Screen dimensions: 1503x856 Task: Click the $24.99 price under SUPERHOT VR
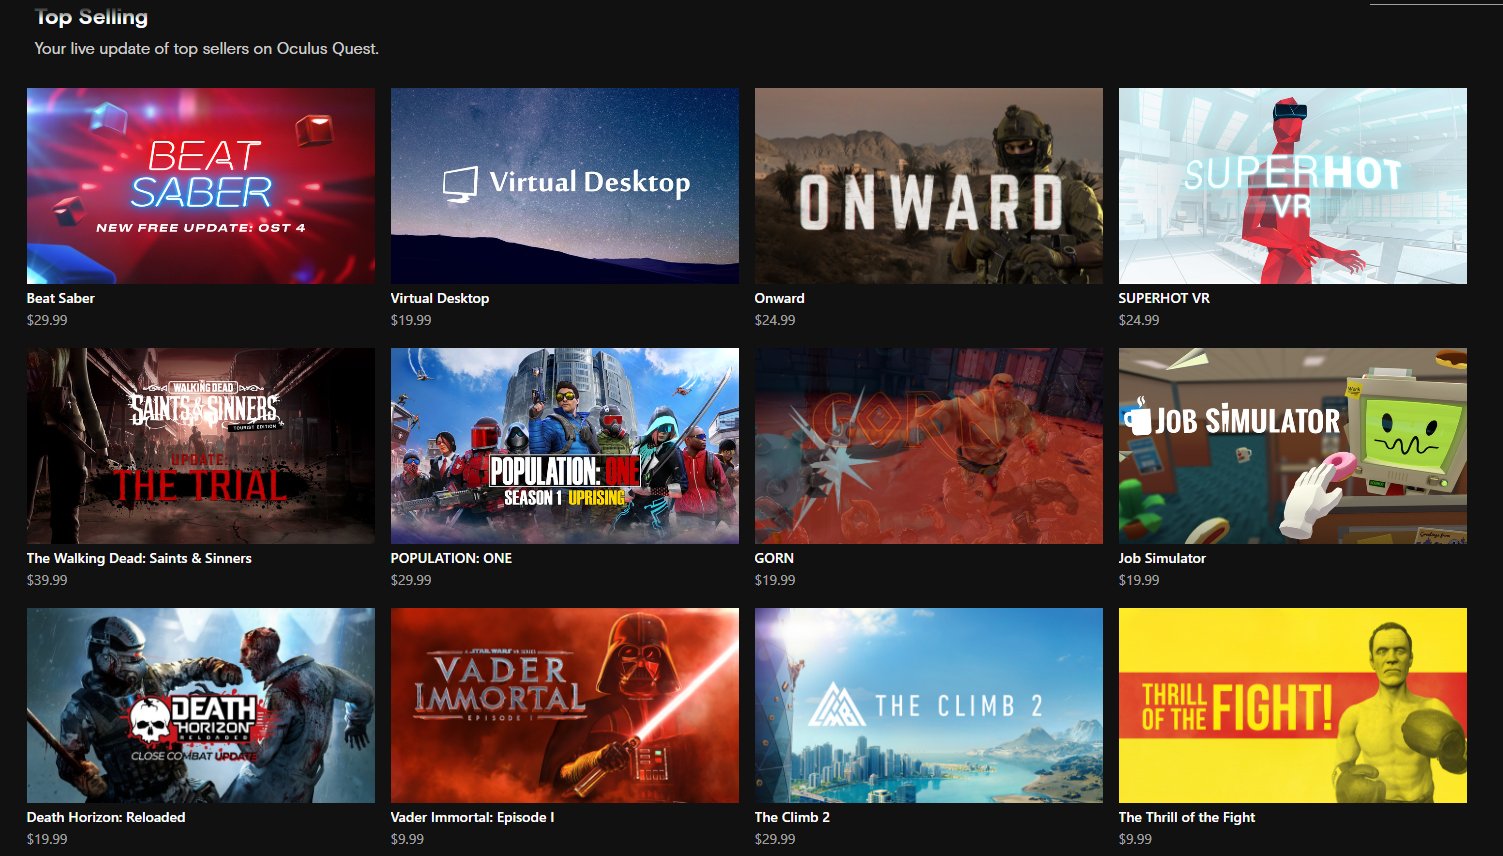pyautogui.click(x=1139, y=320)
